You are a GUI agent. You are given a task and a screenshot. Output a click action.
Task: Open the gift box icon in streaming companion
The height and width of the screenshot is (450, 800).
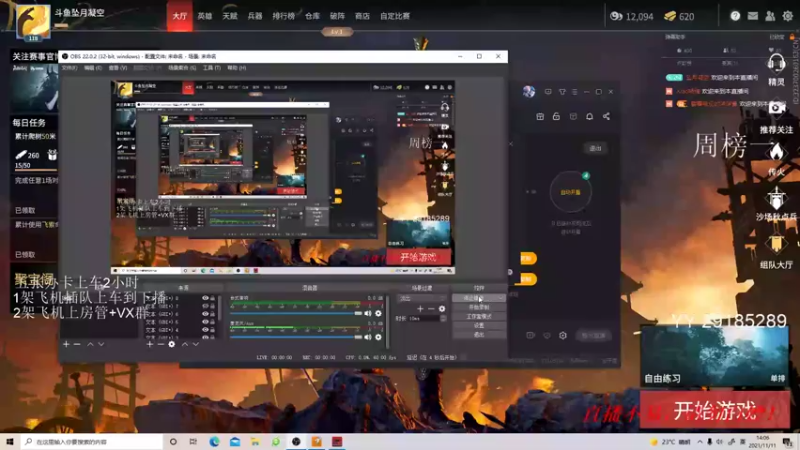tap(540, 116)
